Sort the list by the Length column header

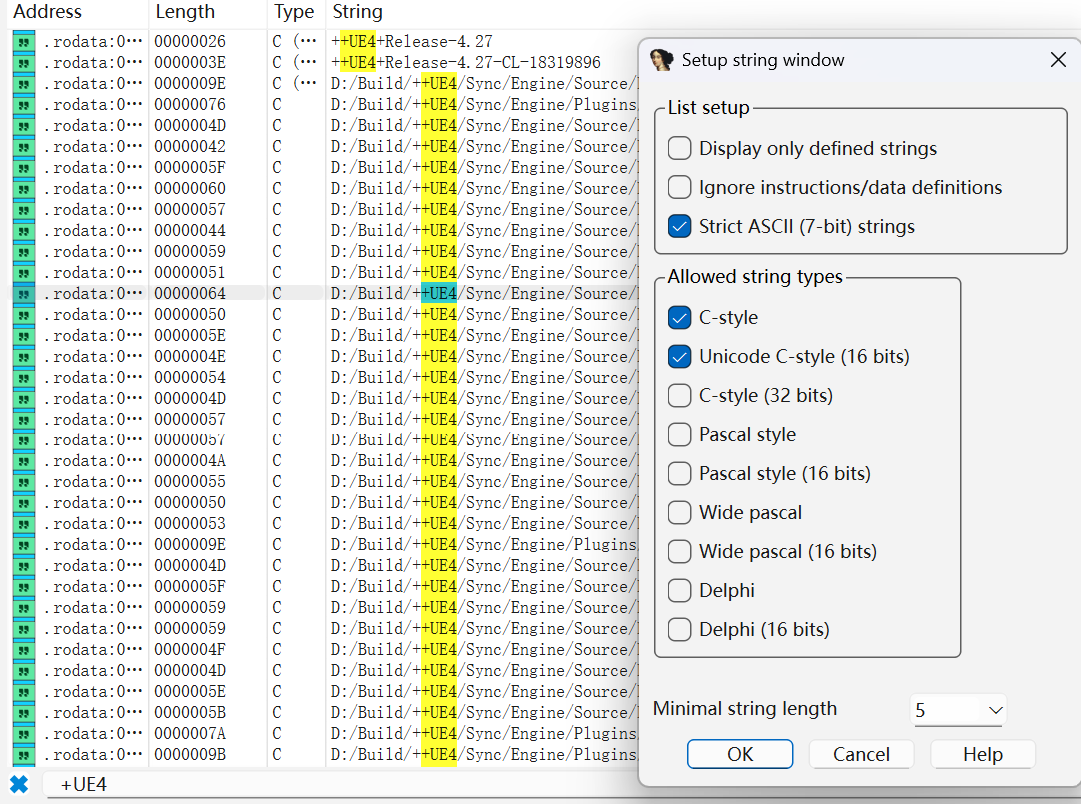185,12
